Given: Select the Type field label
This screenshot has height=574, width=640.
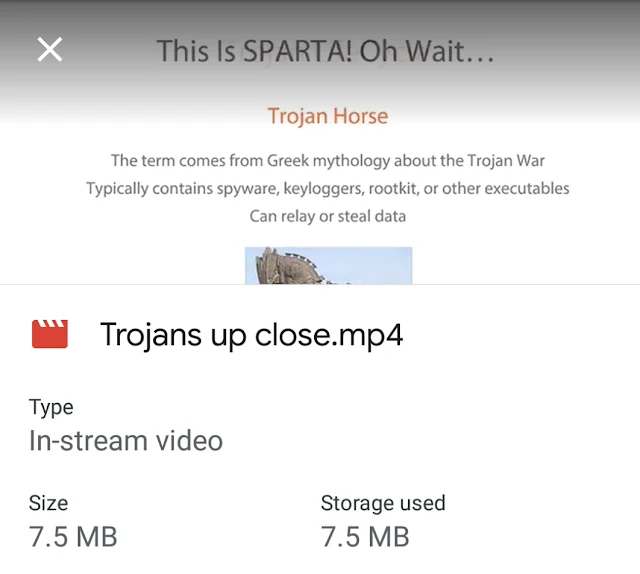Looking at the screenshot, I should tap(51, 408).
